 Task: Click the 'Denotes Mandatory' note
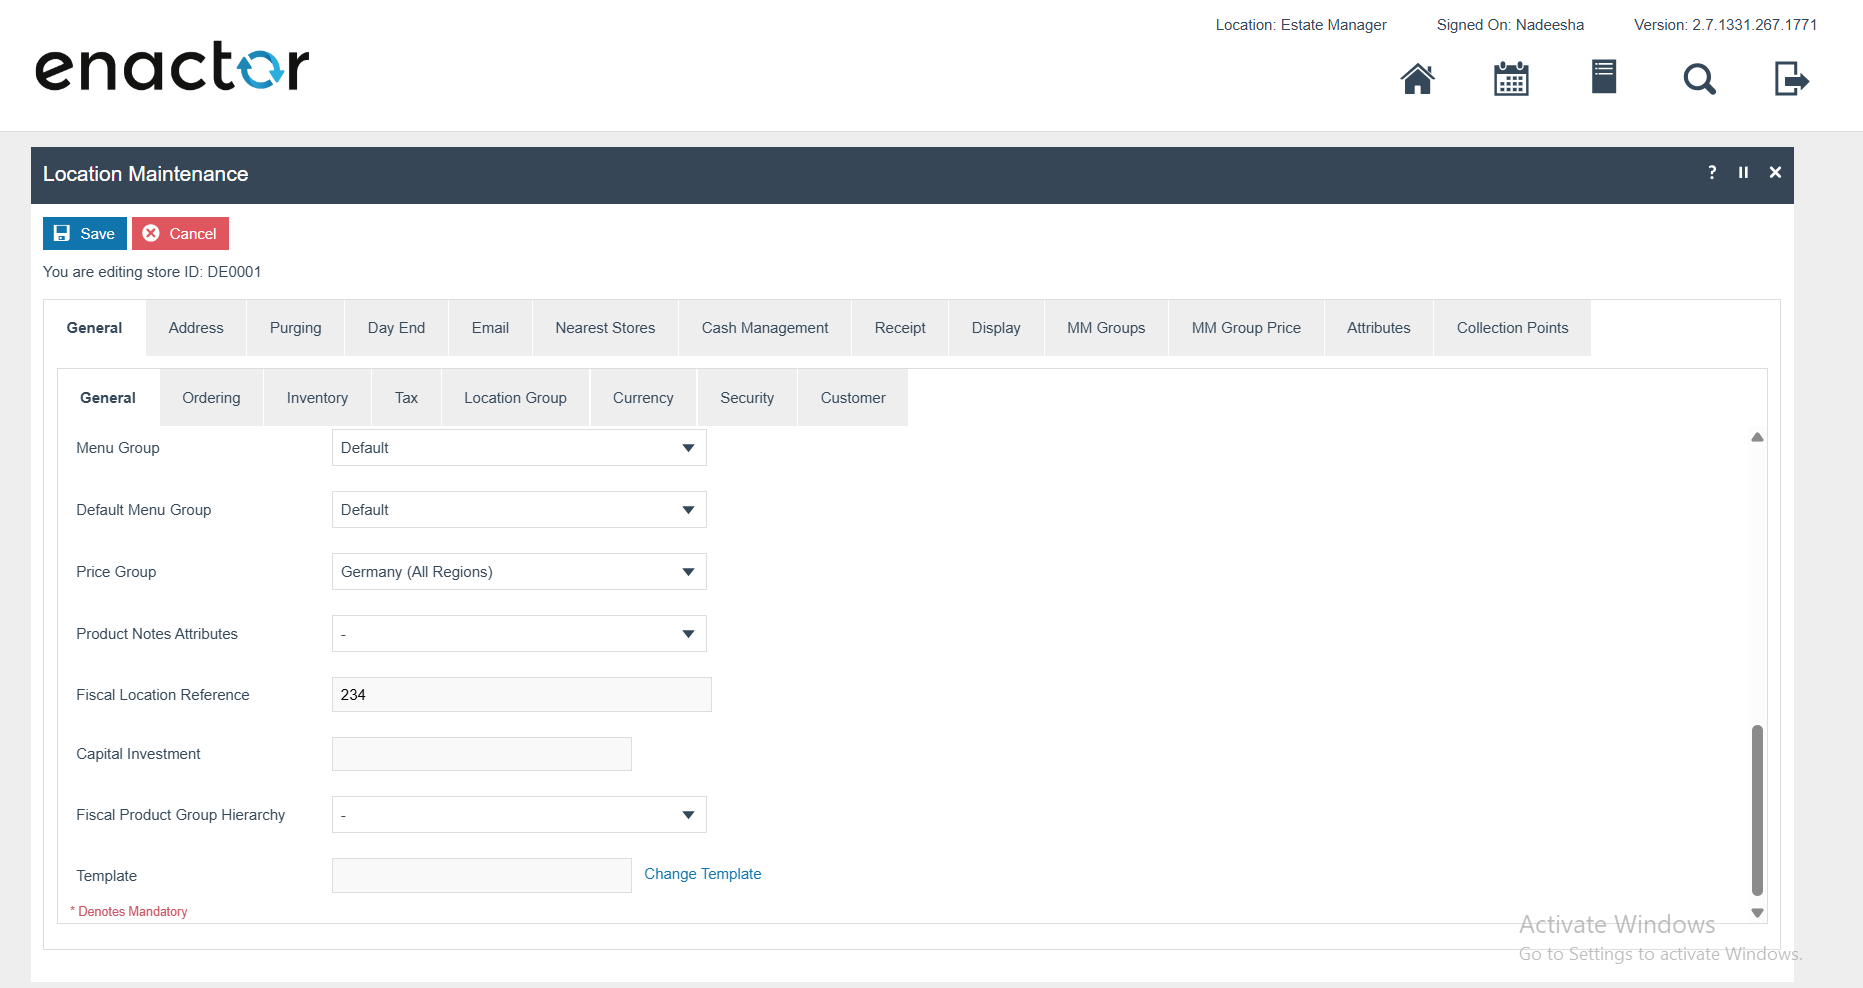129,911
